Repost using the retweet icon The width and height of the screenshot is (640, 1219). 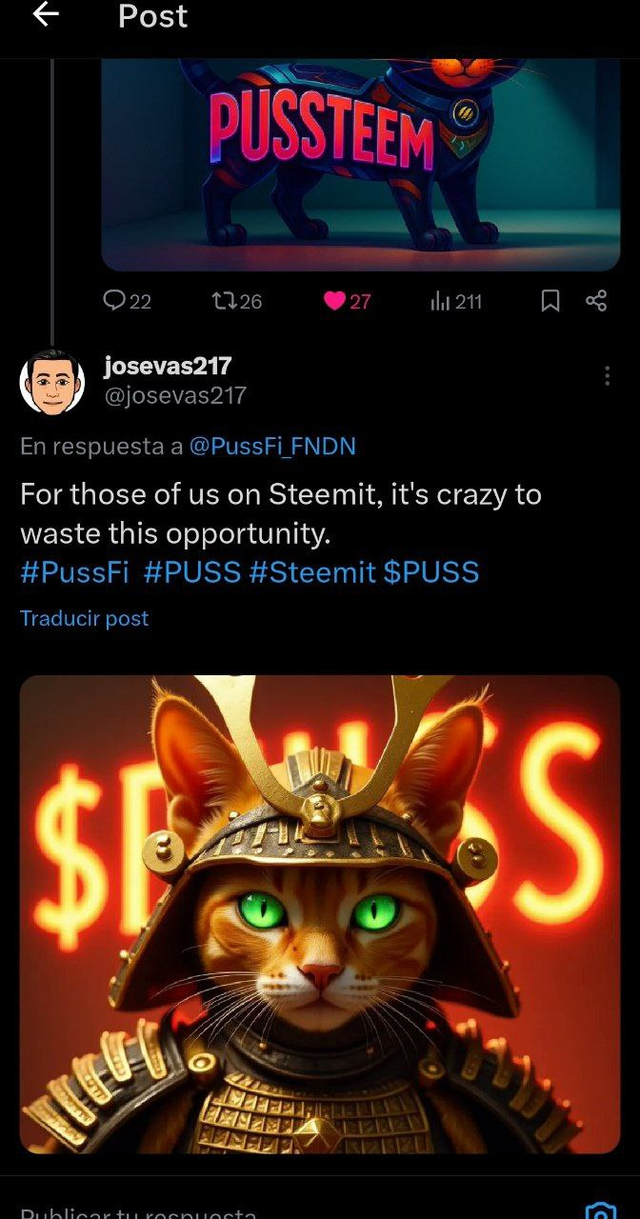(x=224, y=300)
